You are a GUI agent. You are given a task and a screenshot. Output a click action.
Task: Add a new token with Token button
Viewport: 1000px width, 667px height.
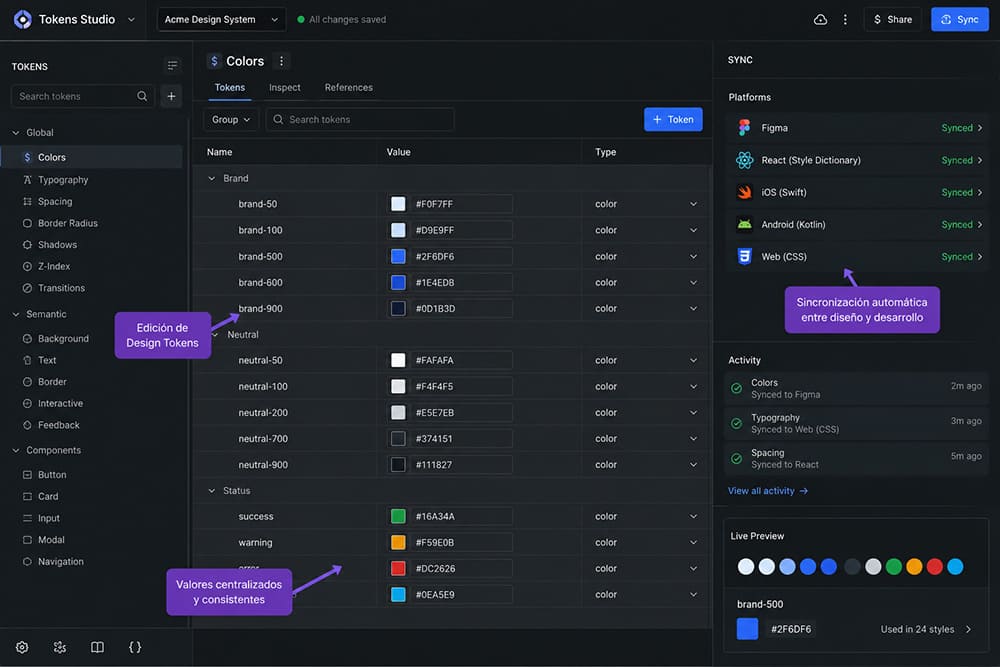point(673,120)
